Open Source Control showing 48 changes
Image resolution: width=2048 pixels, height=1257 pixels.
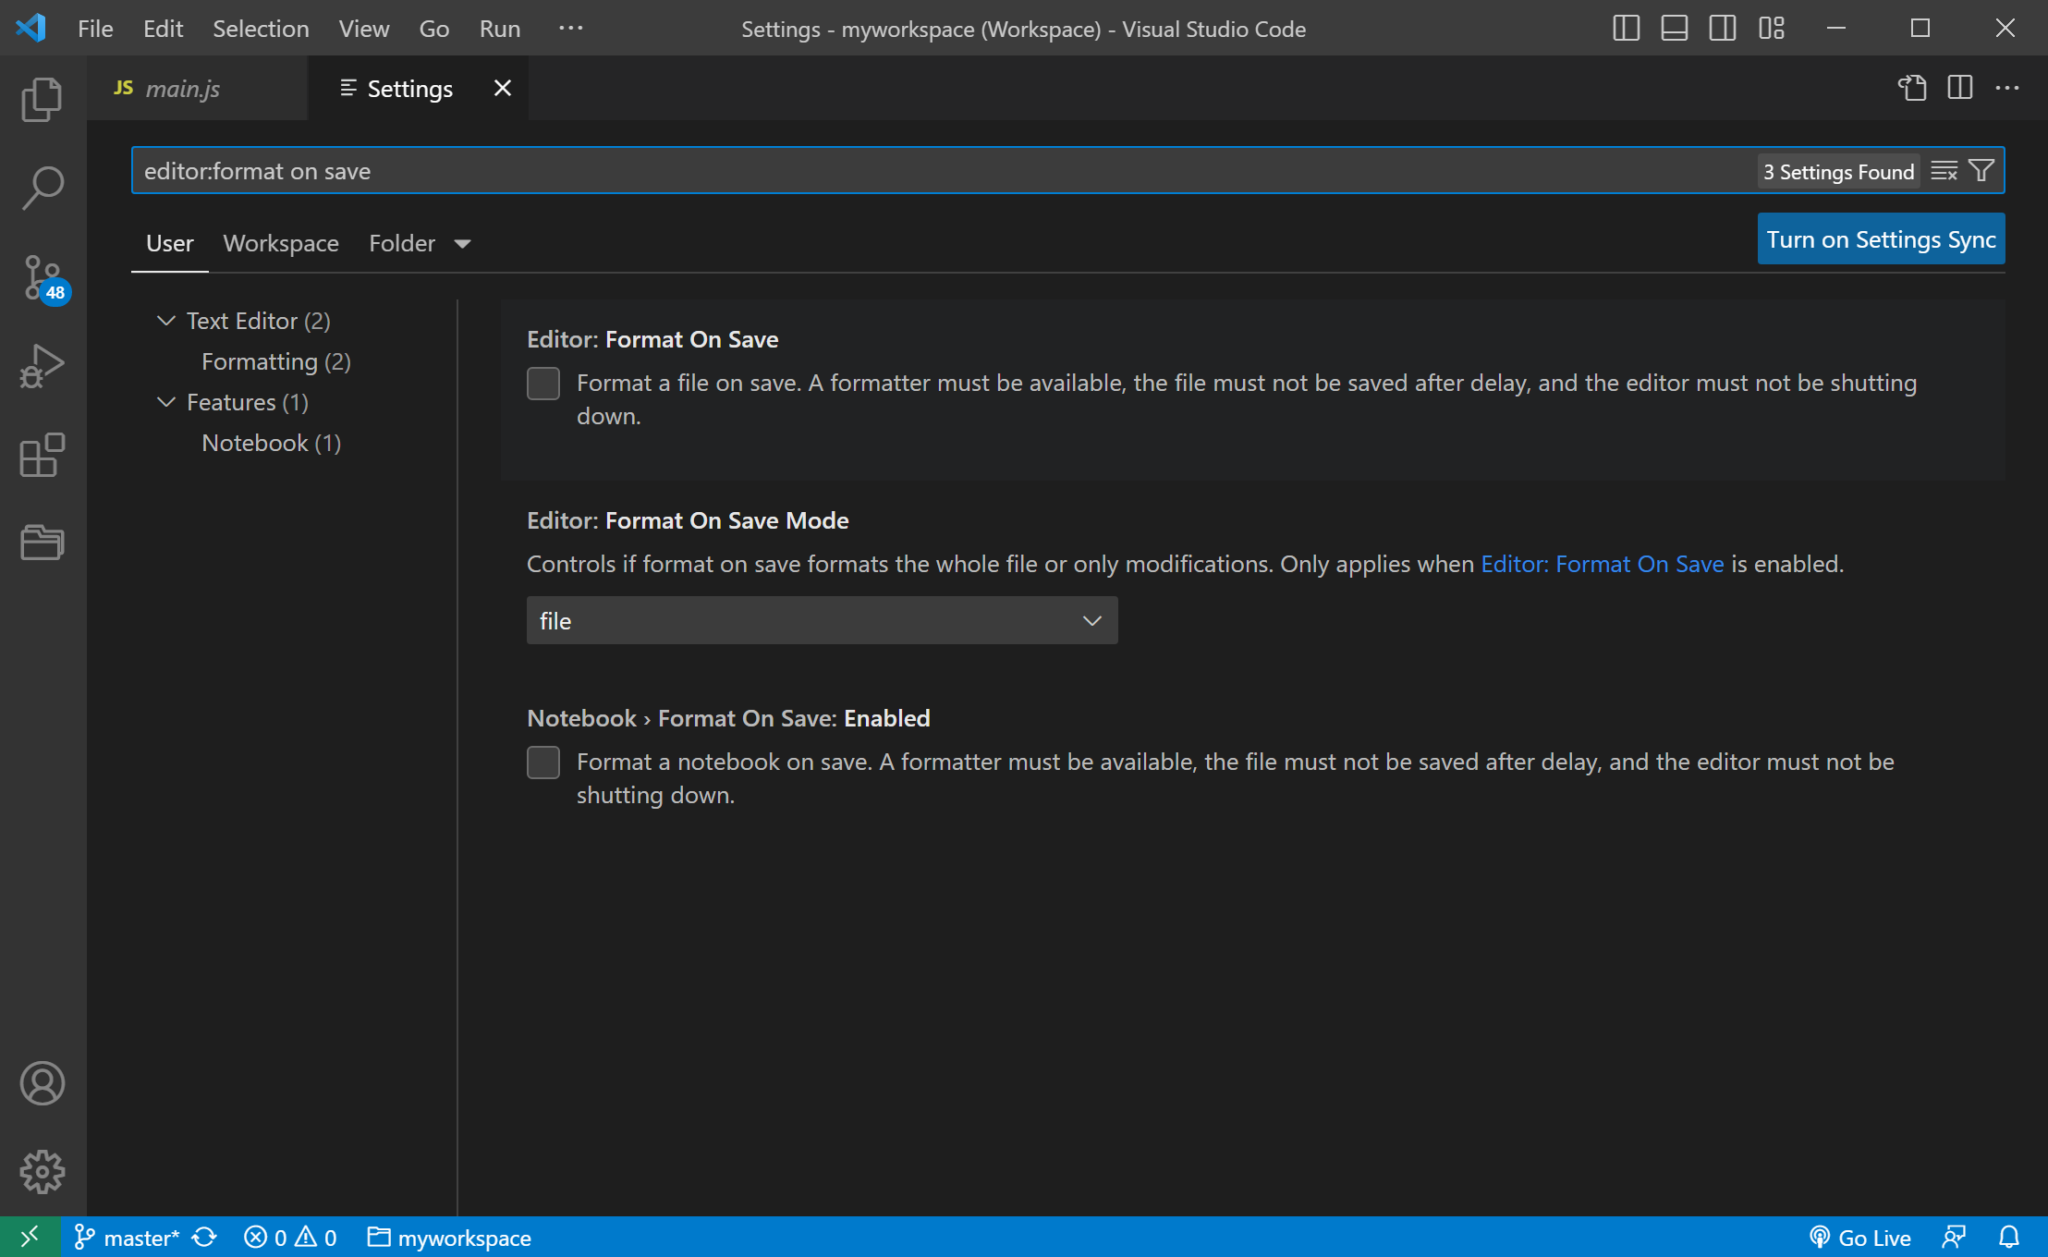[41, 278]
